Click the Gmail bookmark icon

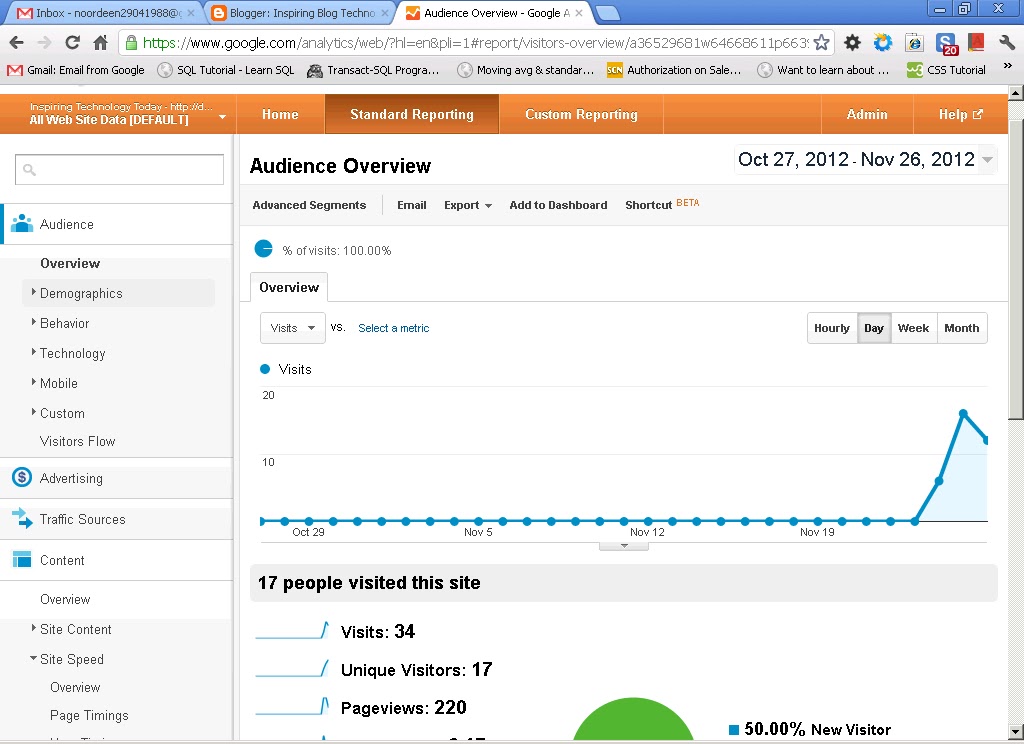click(15, 70)
